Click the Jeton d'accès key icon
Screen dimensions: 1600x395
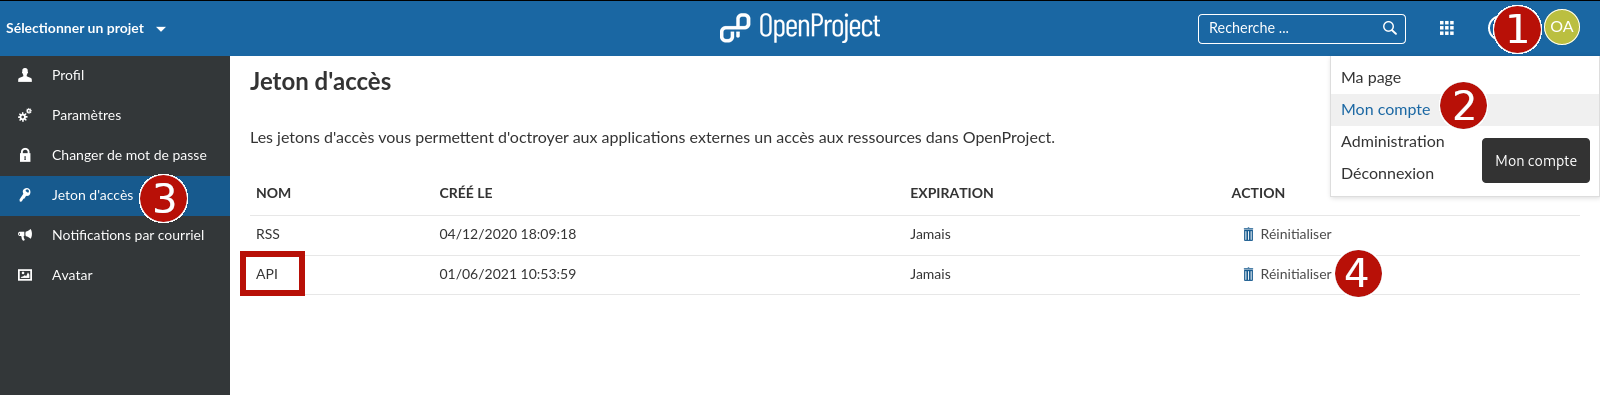point(25,195)
